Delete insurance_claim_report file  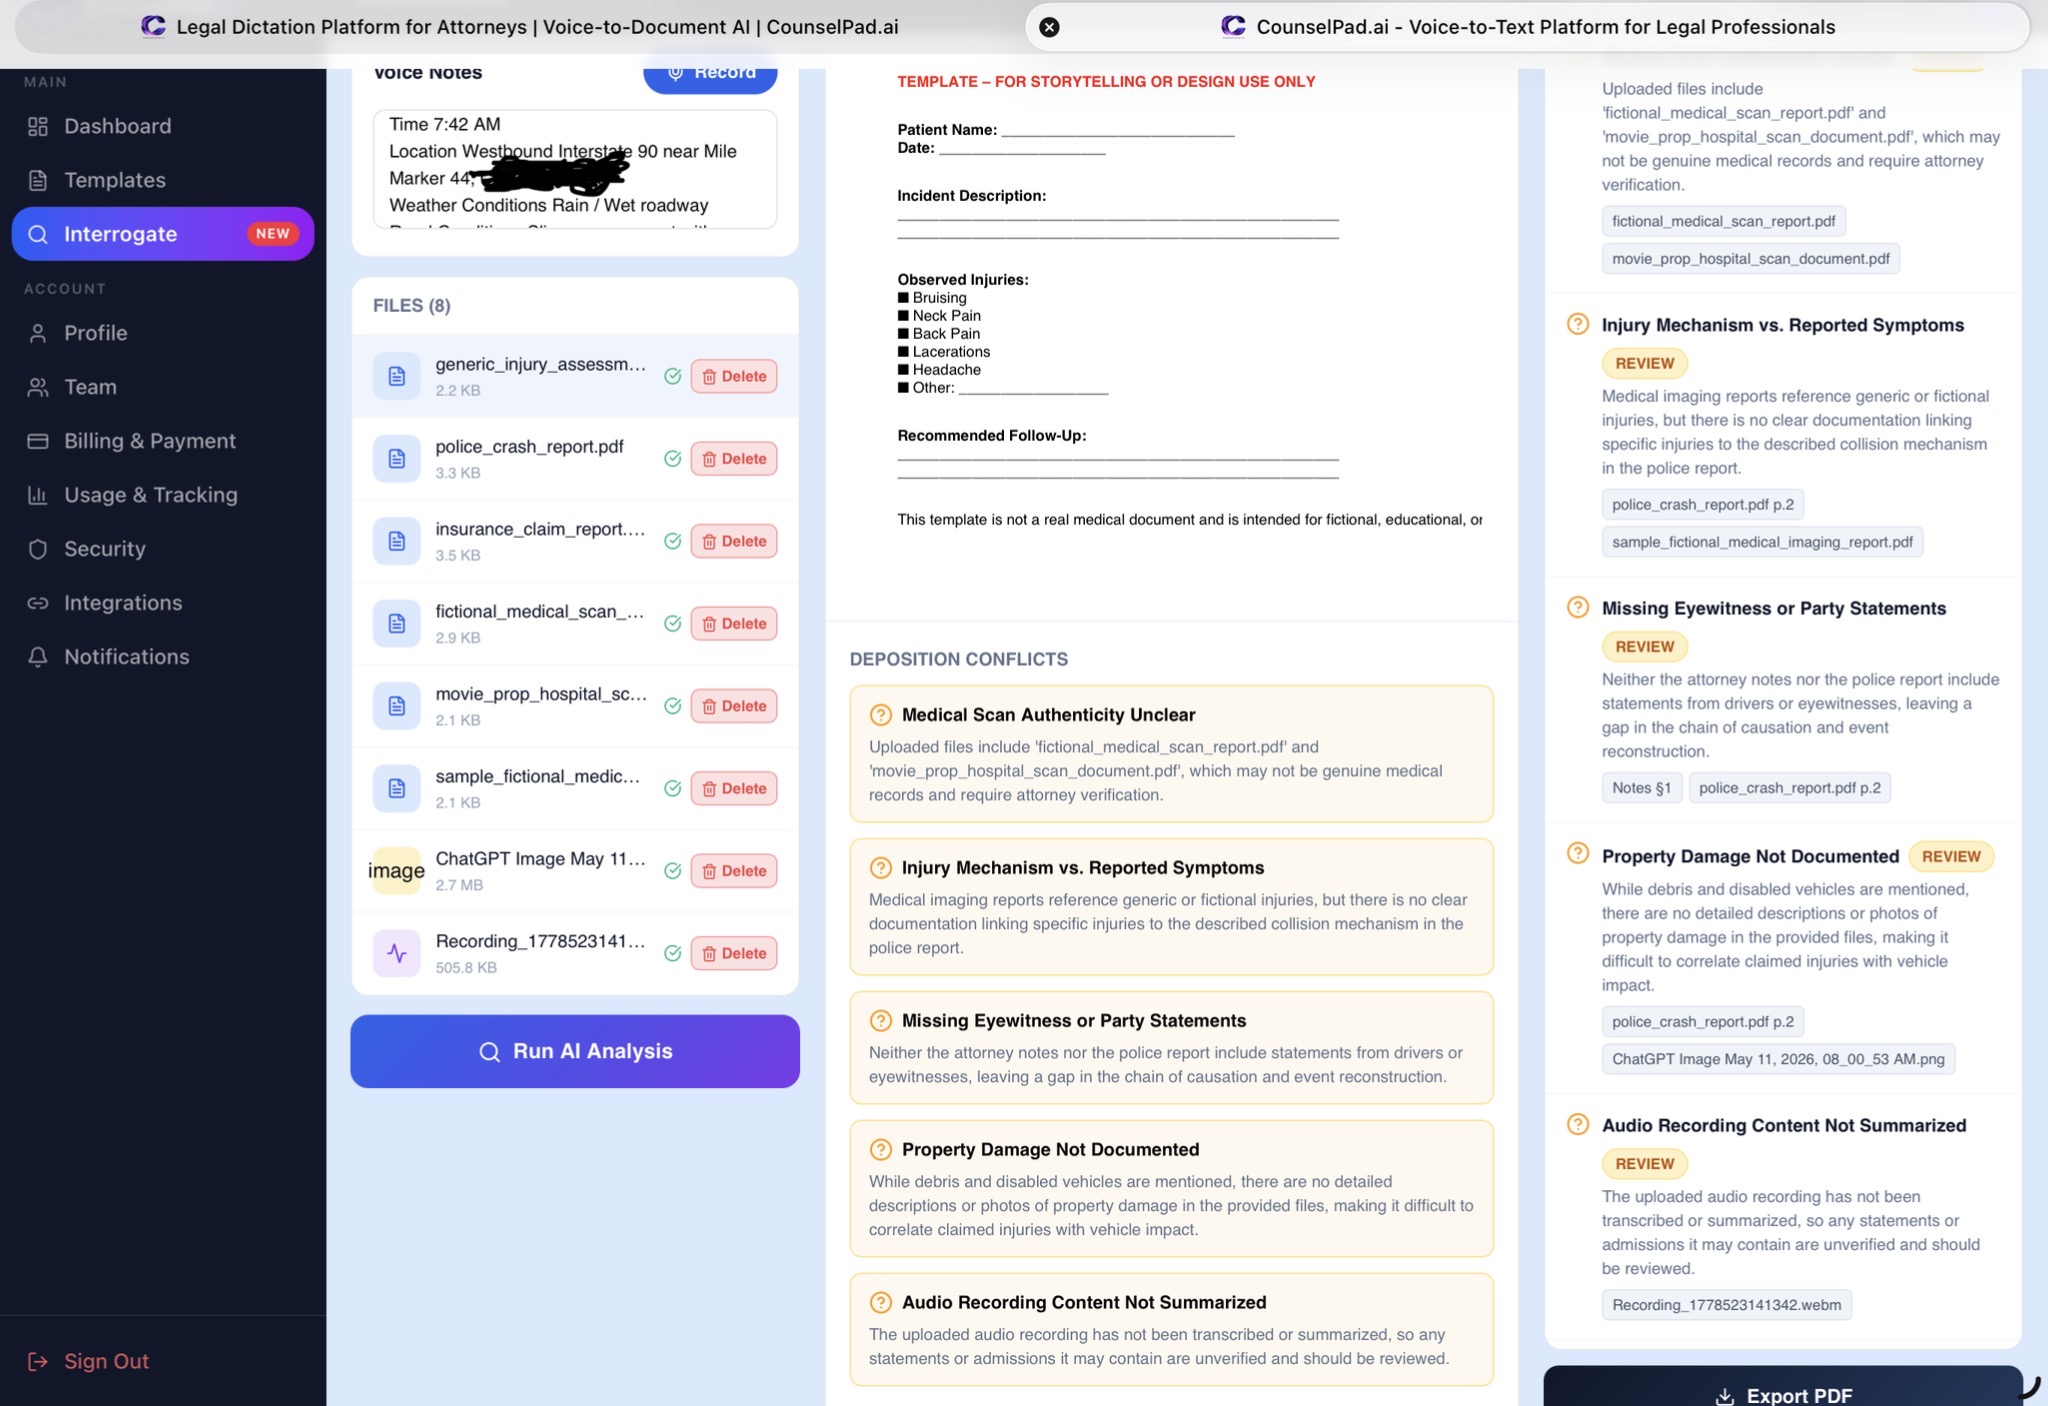pos(734,541)
